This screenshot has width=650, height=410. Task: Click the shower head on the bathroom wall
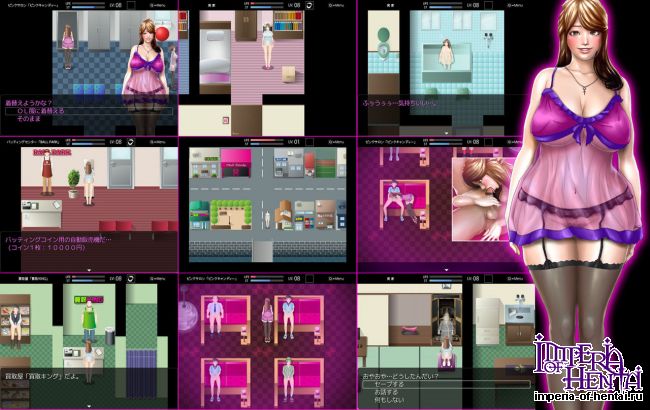489,38
